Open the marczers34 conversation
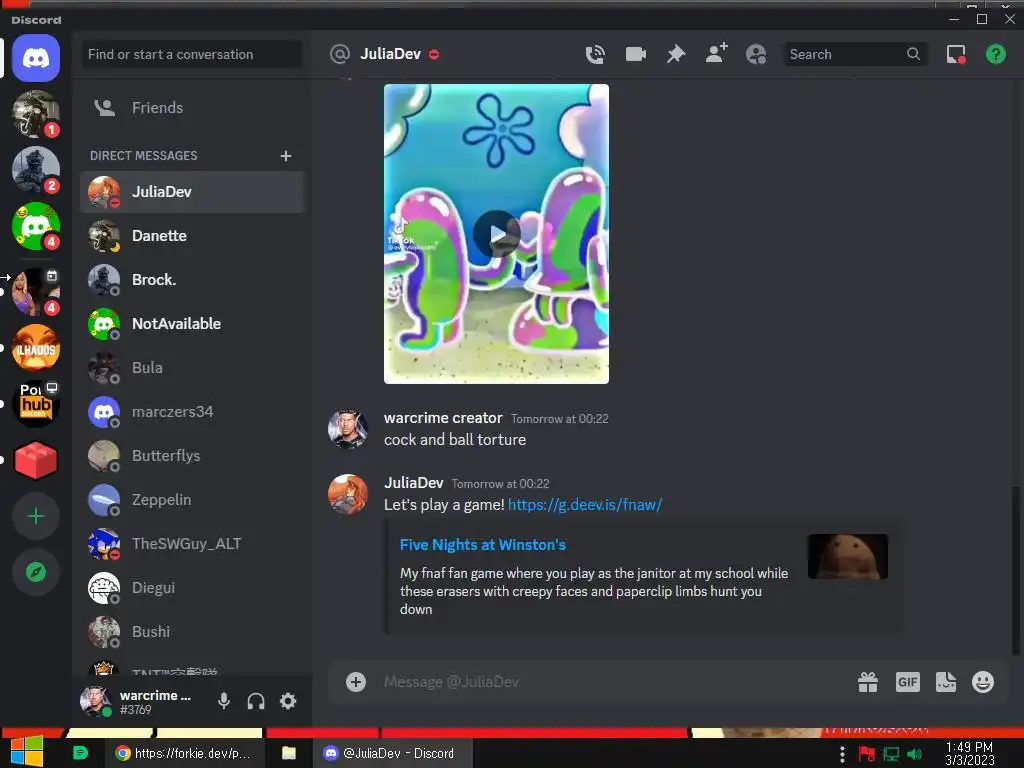Screen dimensions: 1024x768 (193, 411)
